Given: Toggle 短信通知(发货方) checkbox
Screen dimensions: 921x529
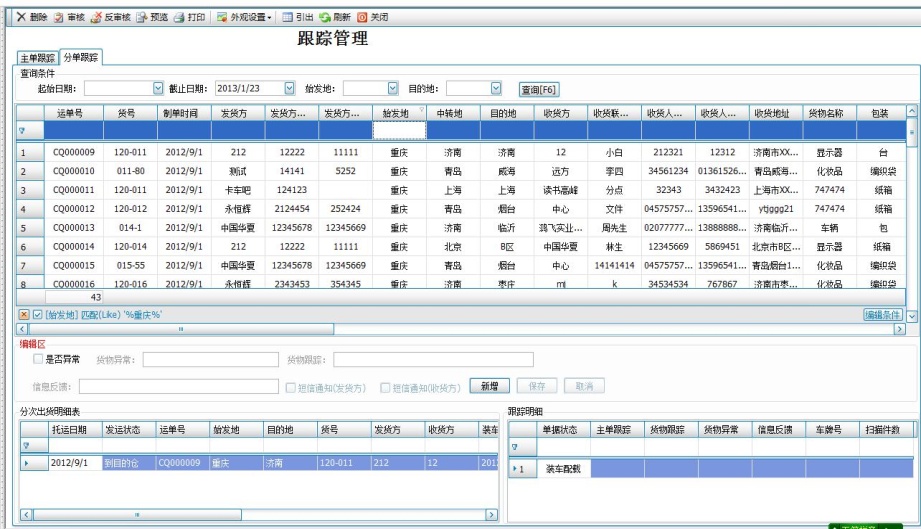Looking at the screenshot, I should click(x=290, y=388).
